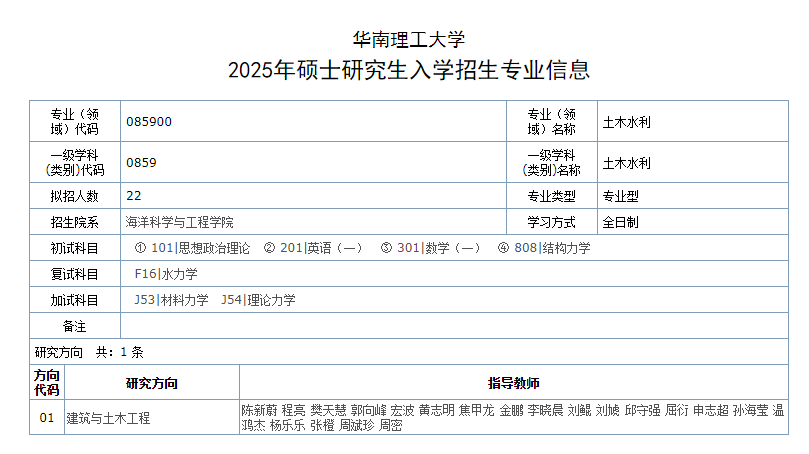Image resolution: width=809 pixels, height=454 pixels.
Task: Click the 专业类型 label
Action: 552,196
